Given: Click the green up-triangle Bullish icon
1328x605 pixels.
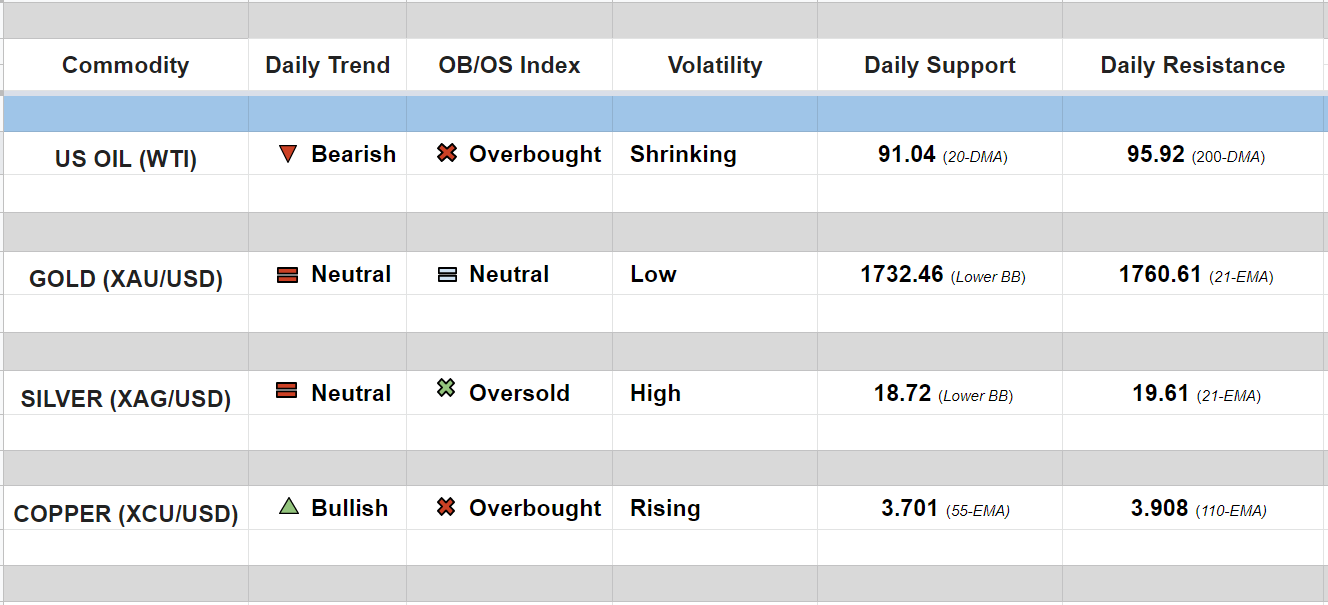Looking at the screenshot, I should pyautogui.click(x=289, y=507).
